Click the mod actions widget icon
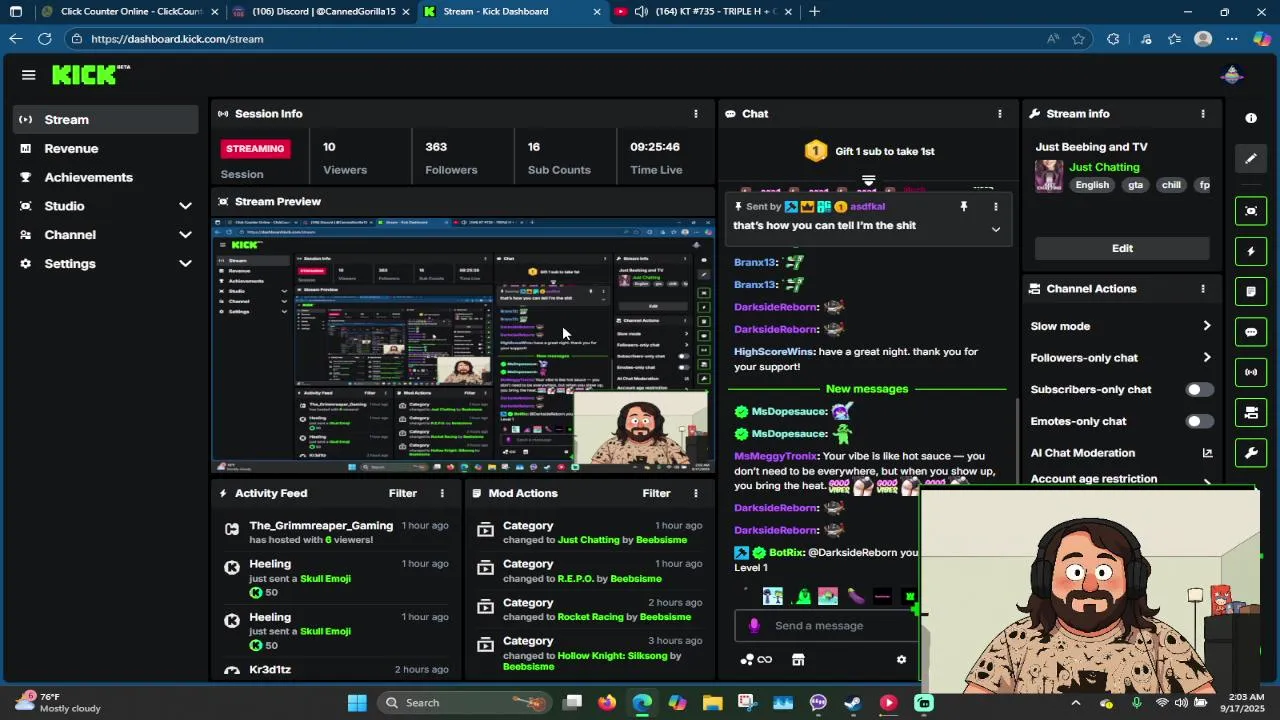Screen dimensions: 1280x720 pyautogui.click(x=1251, y=412)
